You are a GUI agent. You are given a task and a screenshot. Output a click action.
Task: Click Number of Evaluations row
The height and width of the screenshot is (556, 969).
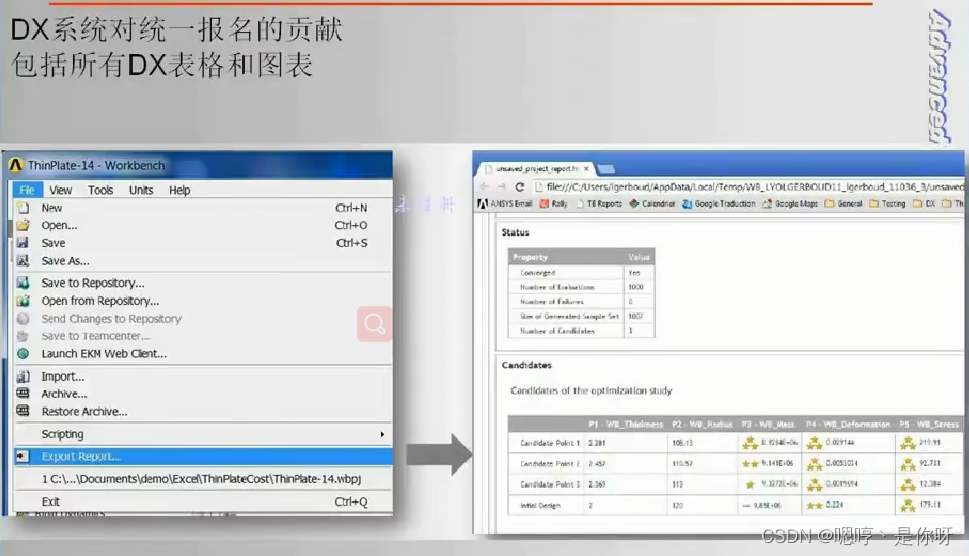582,287
